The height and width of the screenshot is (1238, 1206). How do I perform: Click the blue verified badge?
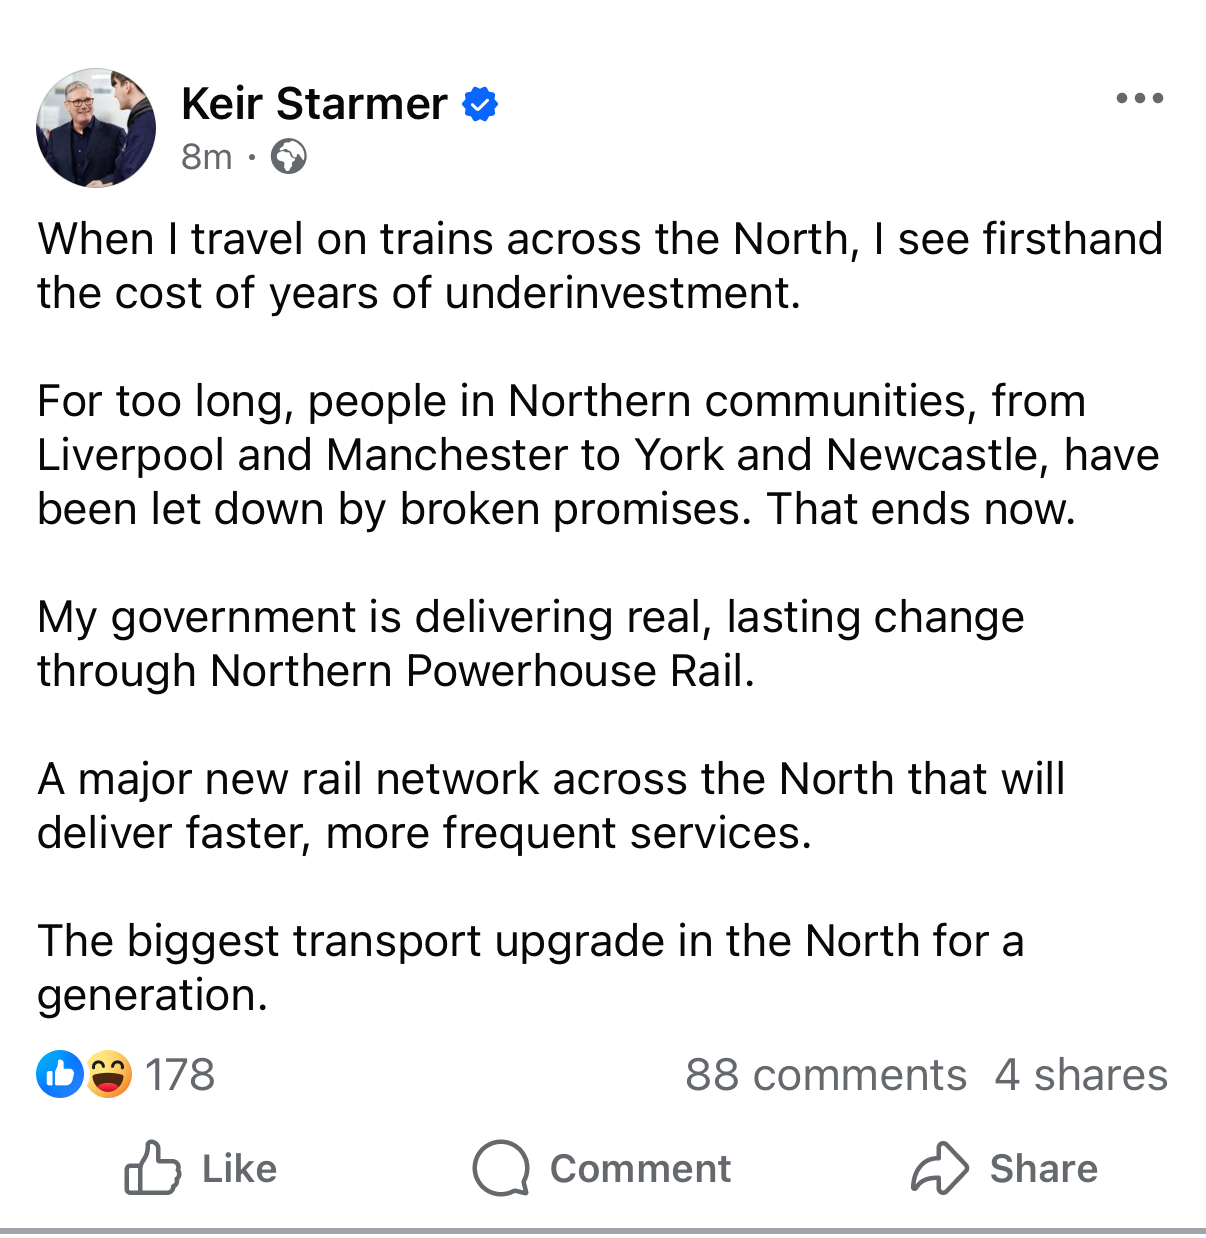pyautogui.click(x=480, y=104)
